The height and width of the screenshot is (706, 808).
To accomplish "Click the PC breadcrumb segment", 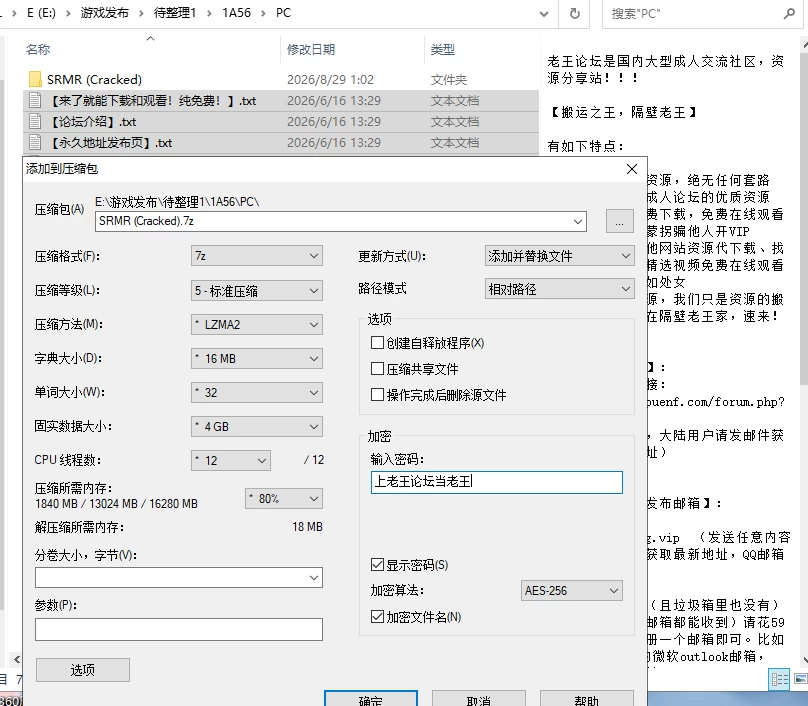I will (283, 13).
